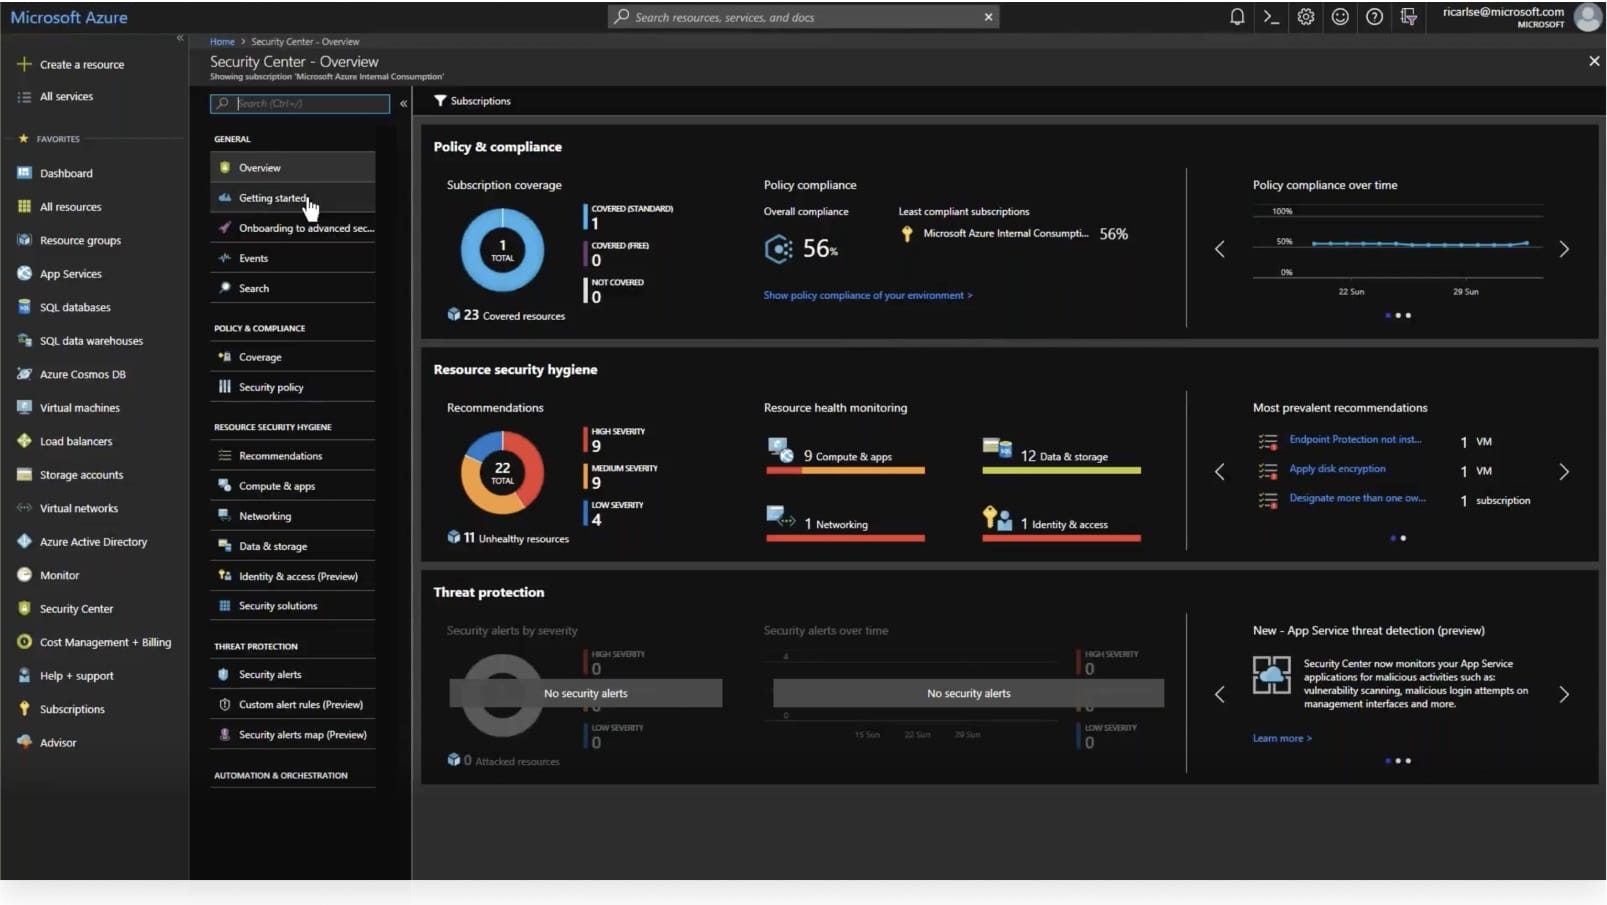Click the Dashboard icon in favorites
Viewport: 1607px width, 905px height.
coord(24,173)
